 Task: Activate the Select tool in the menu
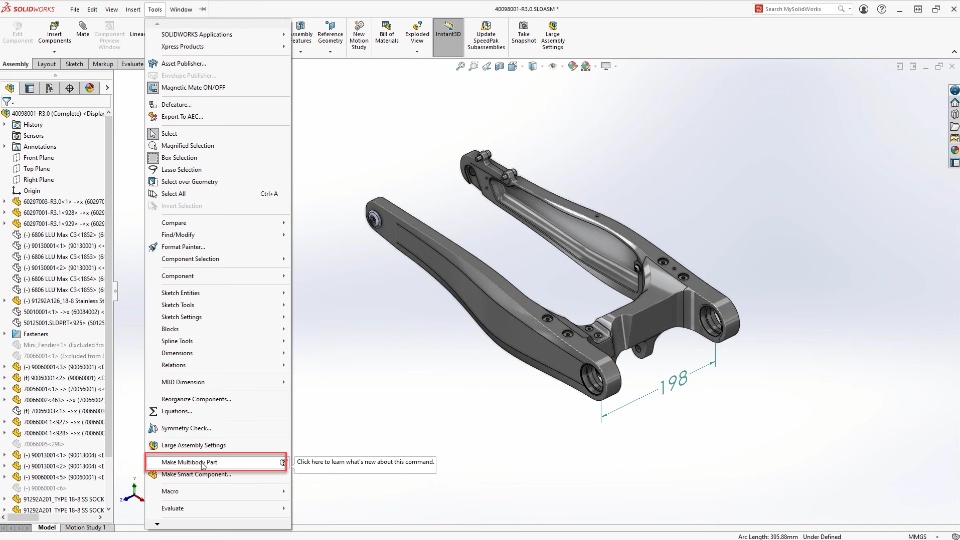pos(169,133)
